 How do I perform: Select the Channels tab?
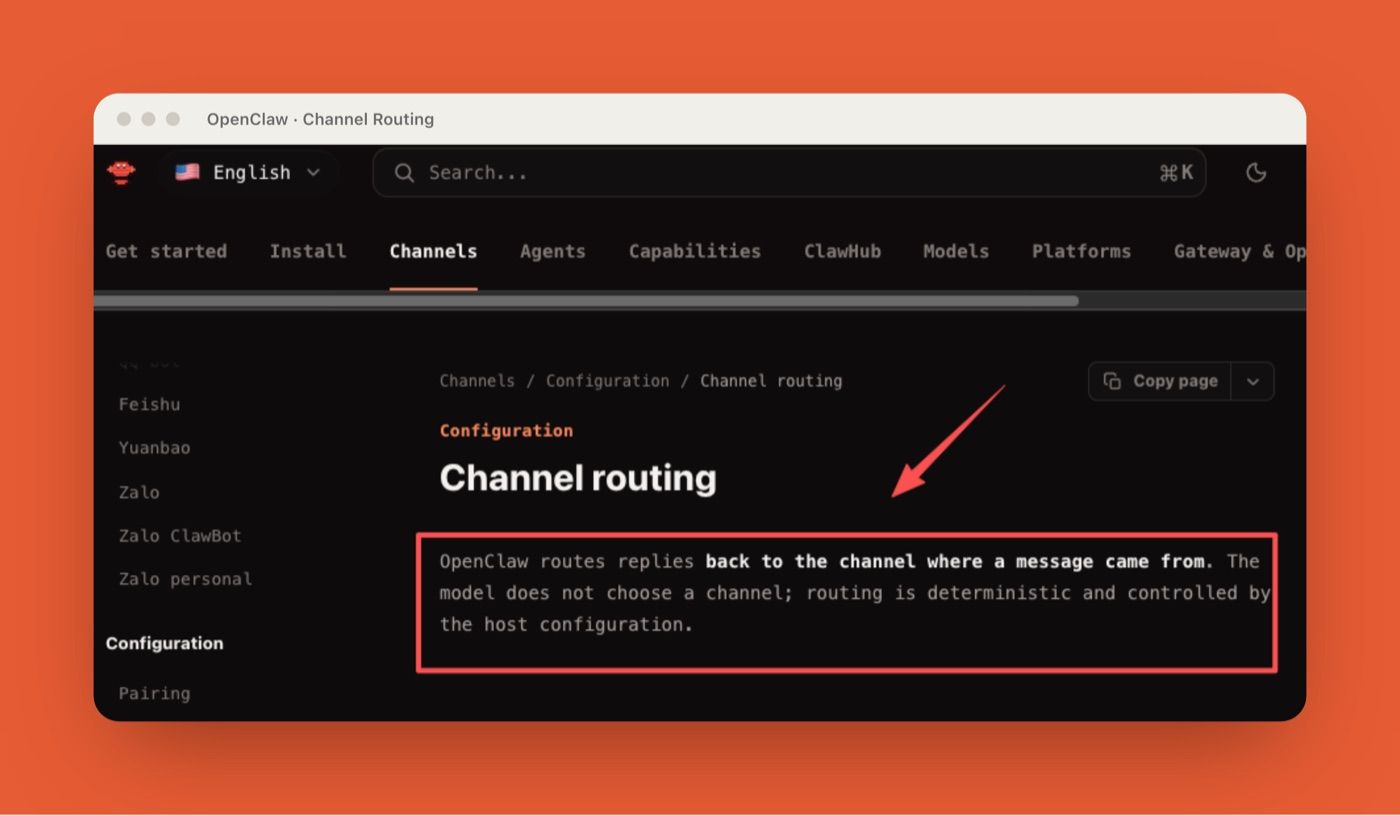(x=433, y=251)
